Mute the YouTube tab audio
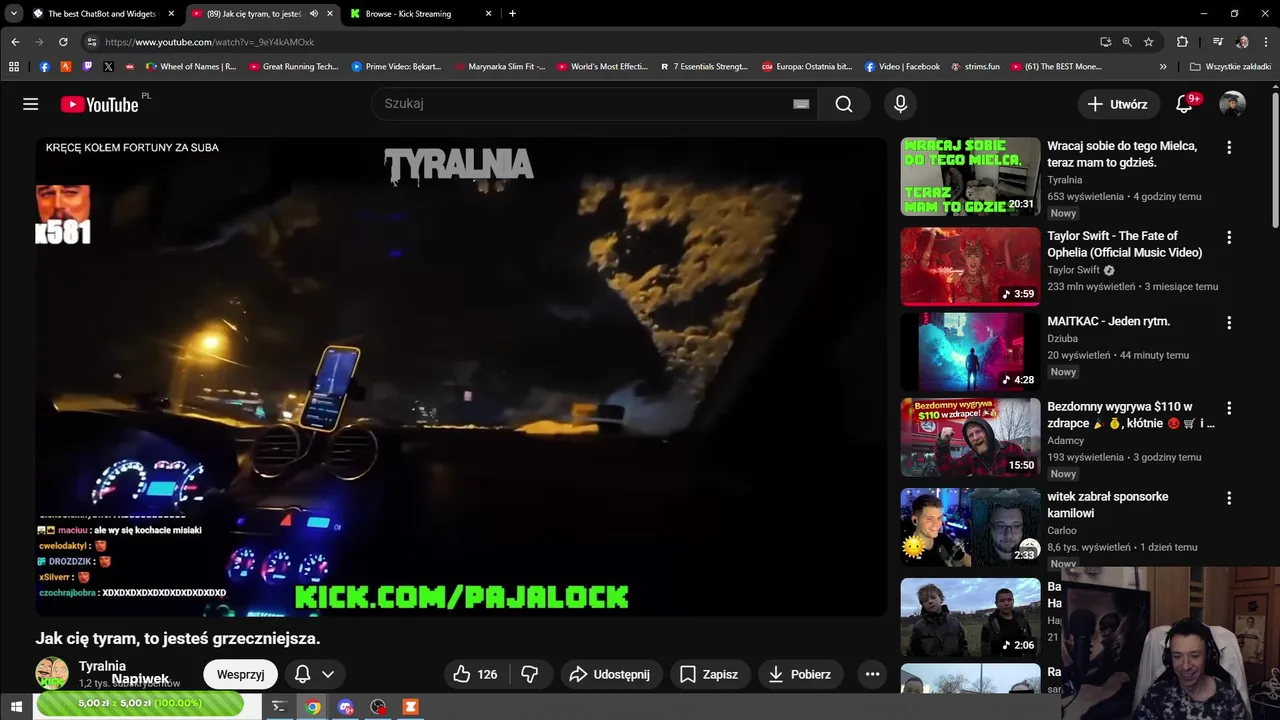The width and height of the screenshot is (1280, 720). click(x=314, y=14)
